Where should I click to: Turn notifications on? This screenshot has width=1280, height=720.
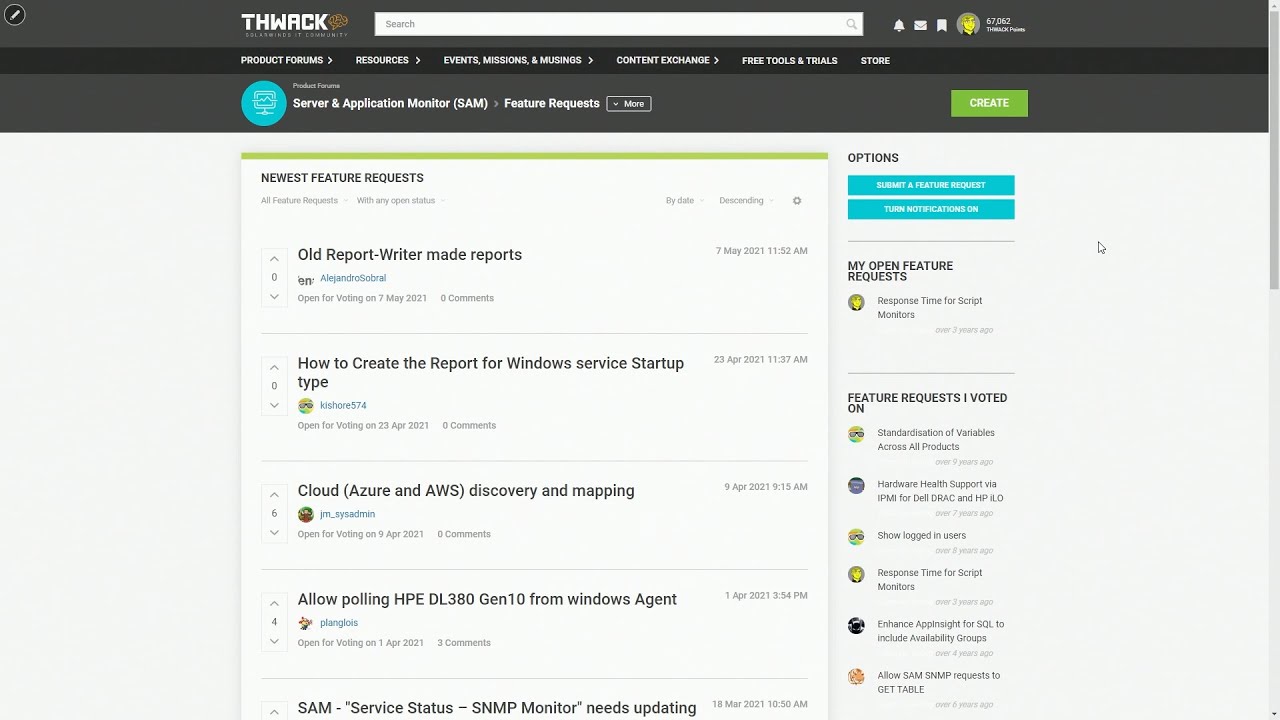click(x=931, y=209)
